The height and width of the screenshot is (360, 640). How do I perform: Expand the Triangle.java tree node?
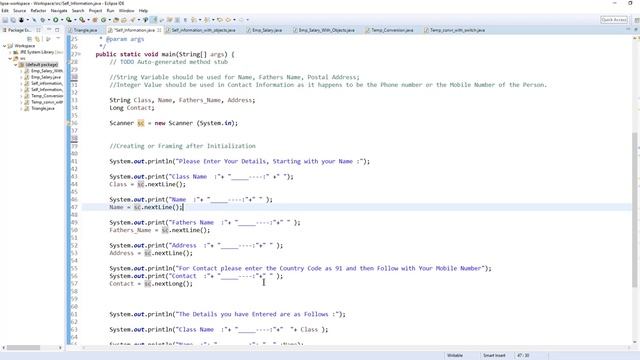click(x=21, y=109)
